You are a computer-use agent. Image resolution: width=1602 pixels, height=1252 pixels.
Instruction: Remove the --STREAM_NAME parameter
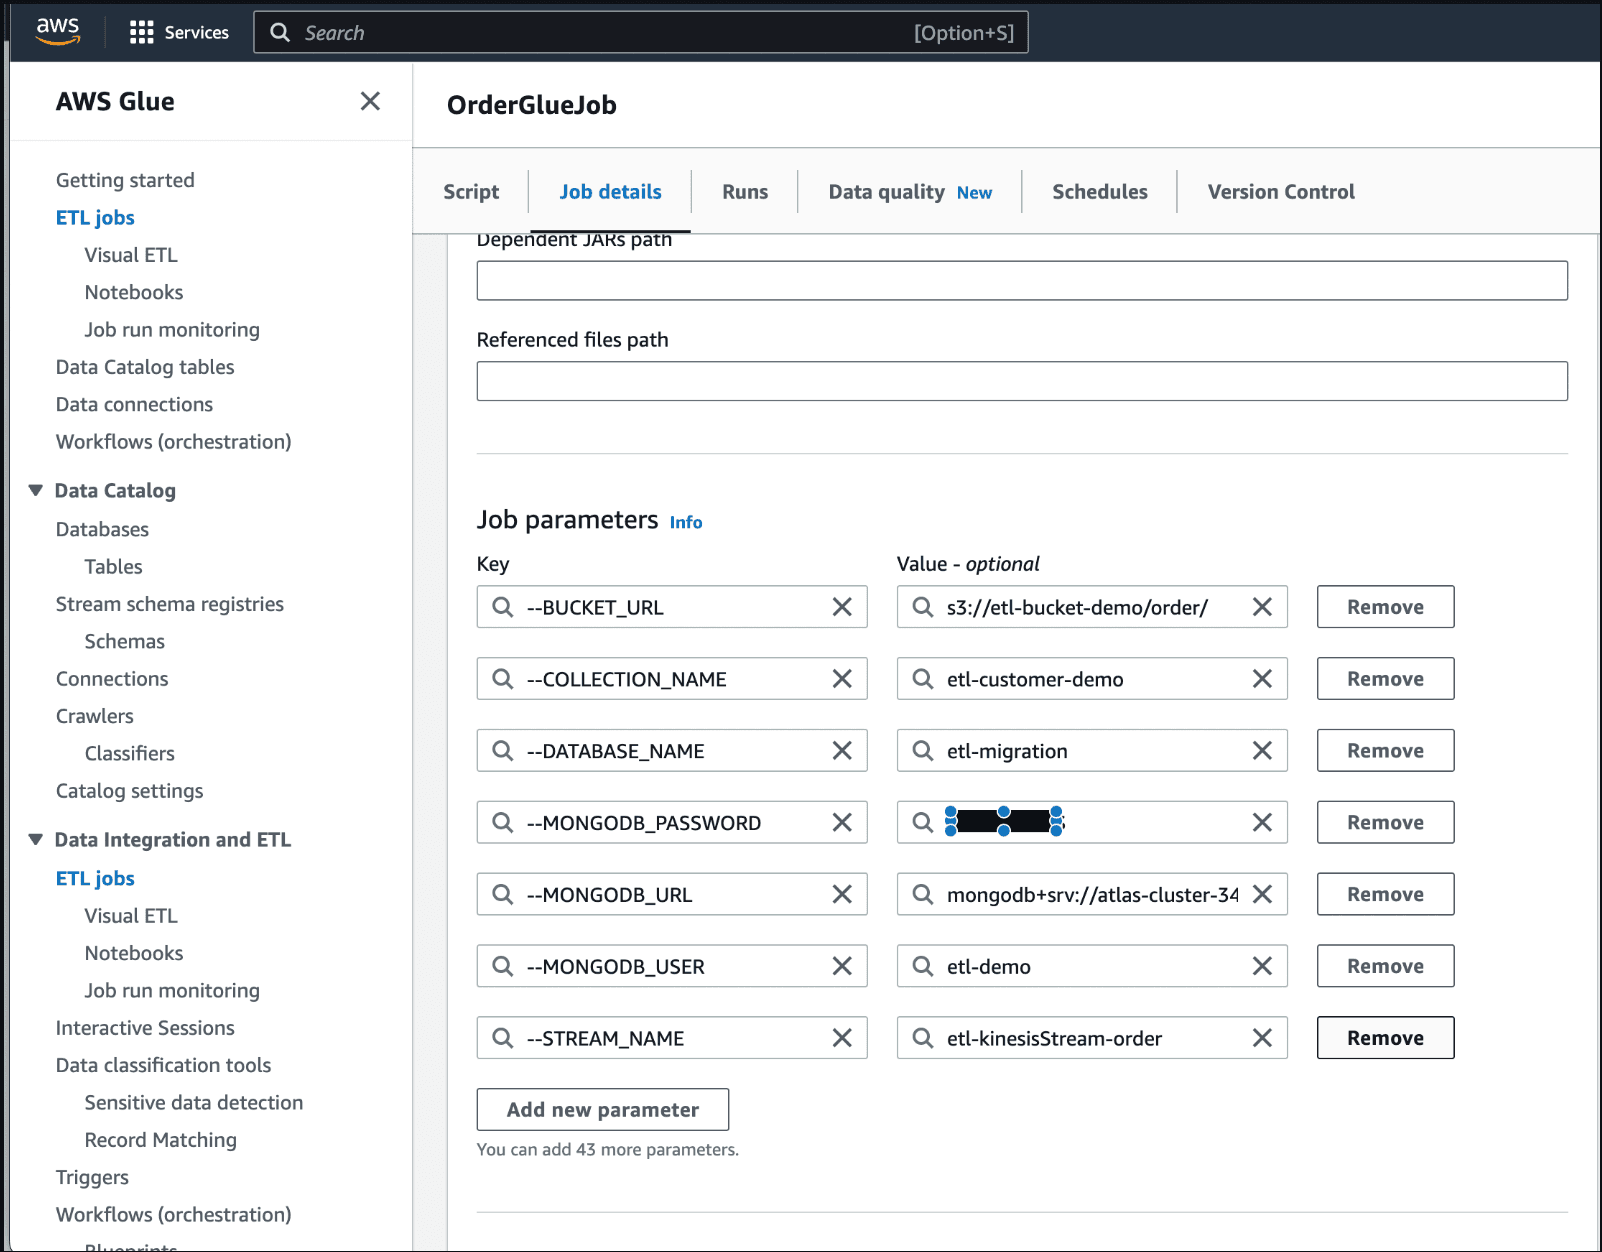[x=1385, y=1038]
